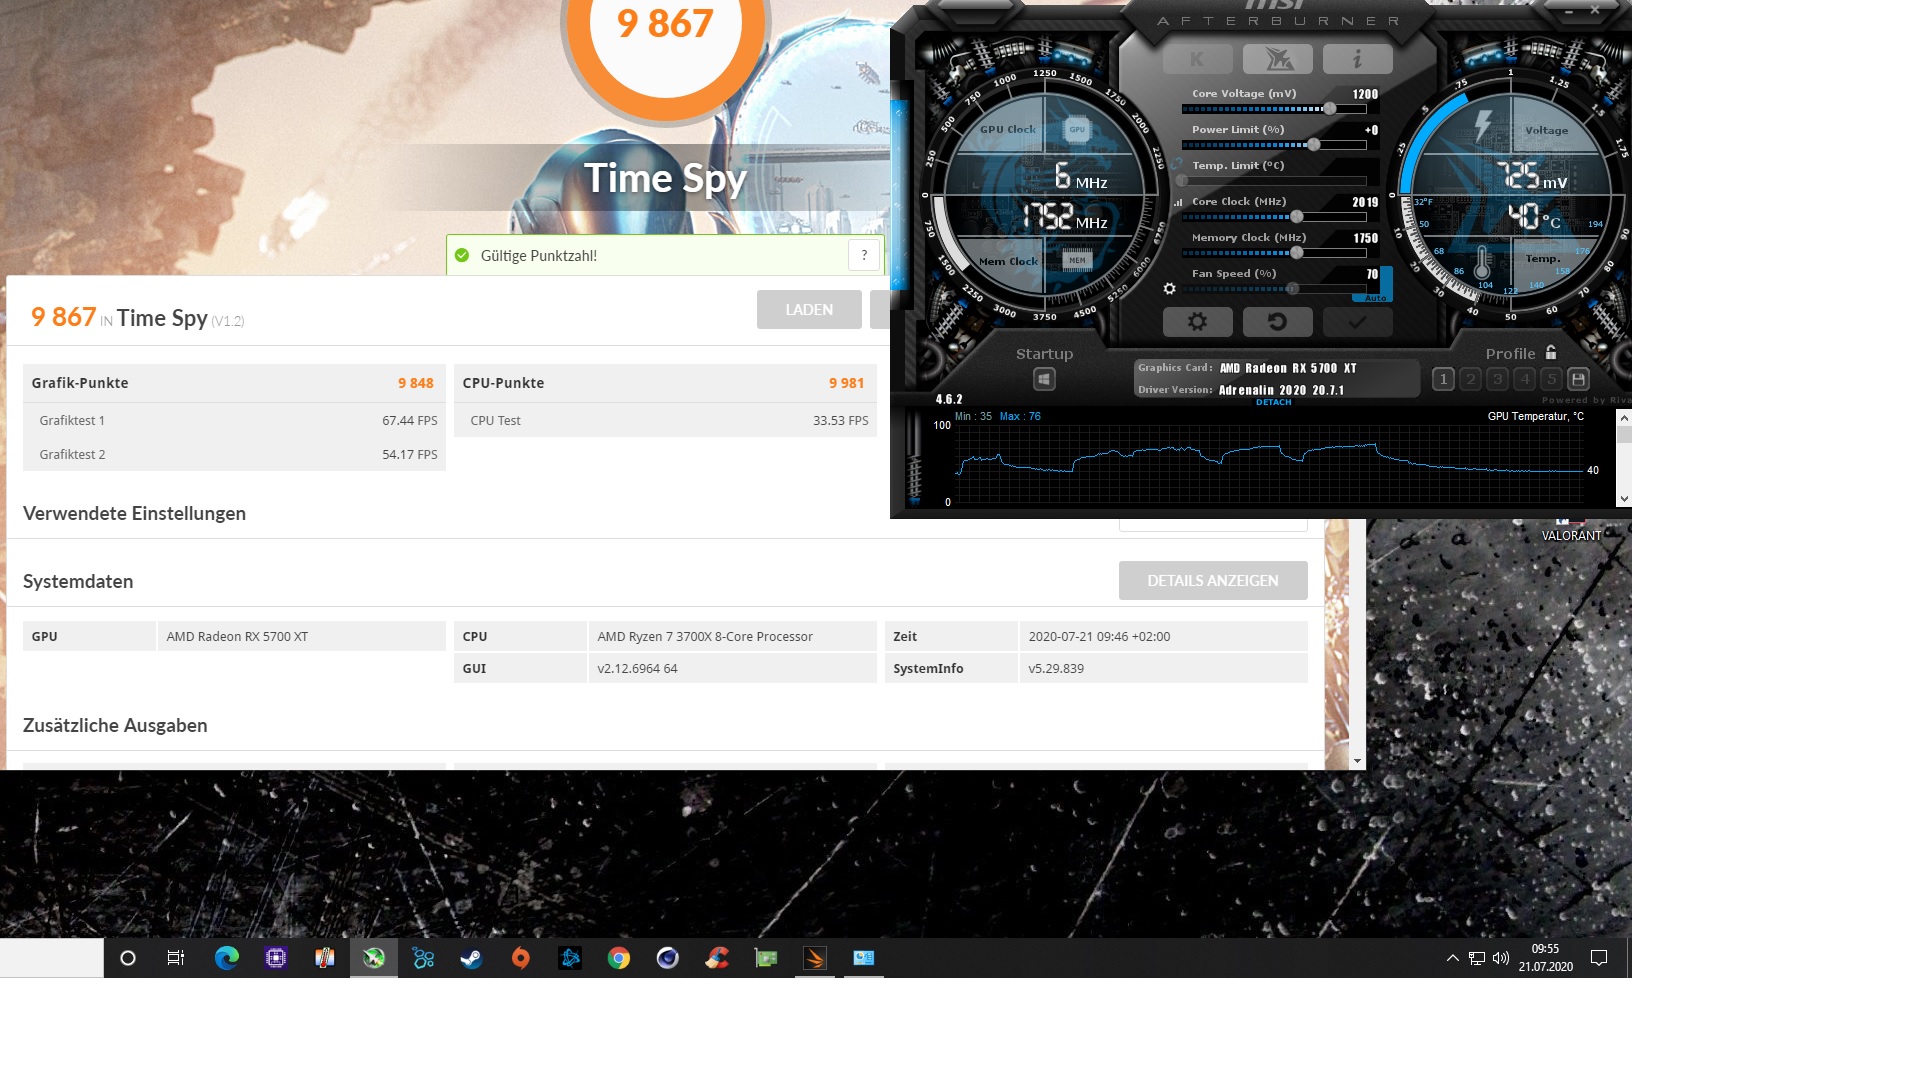Select profile slot 1

coord(1443,379)
